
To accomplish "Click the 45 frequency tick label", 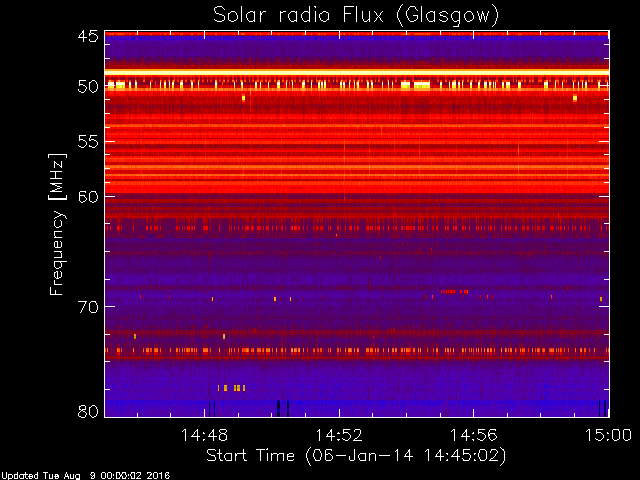I will (x=88, y=36).
